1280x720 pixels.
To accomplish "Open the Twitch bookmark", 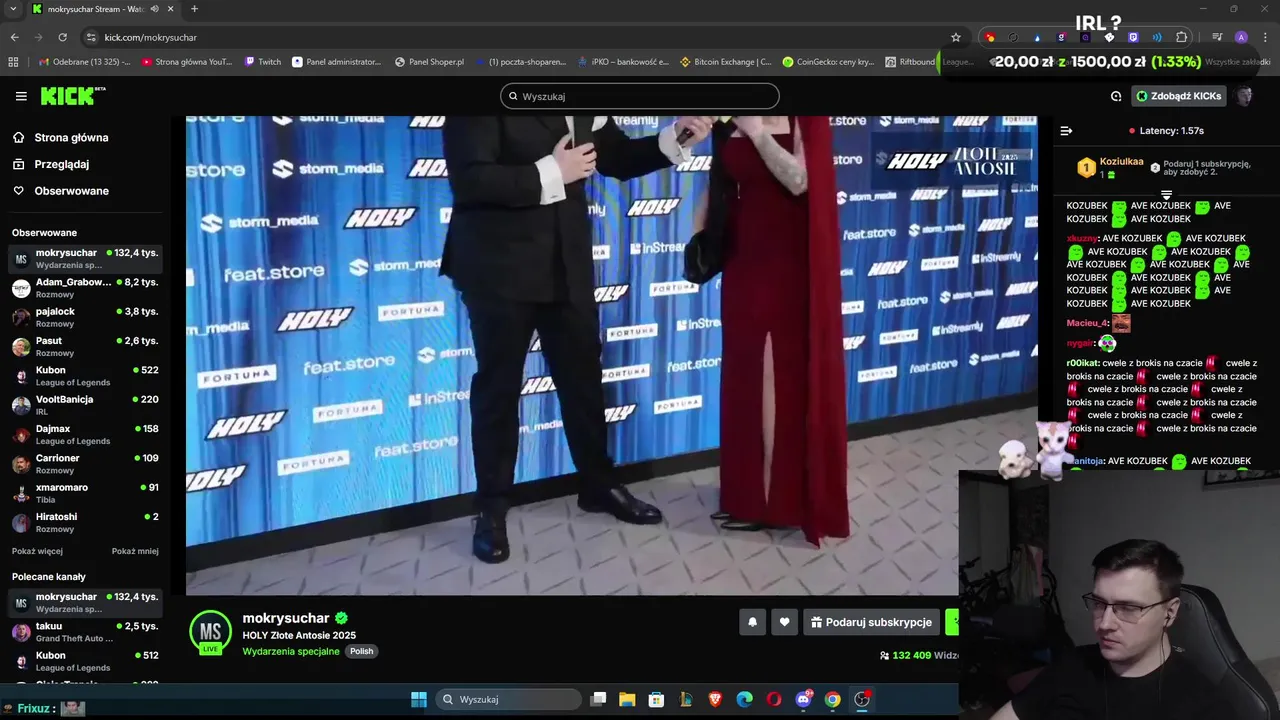I will (x=263, y=62).
